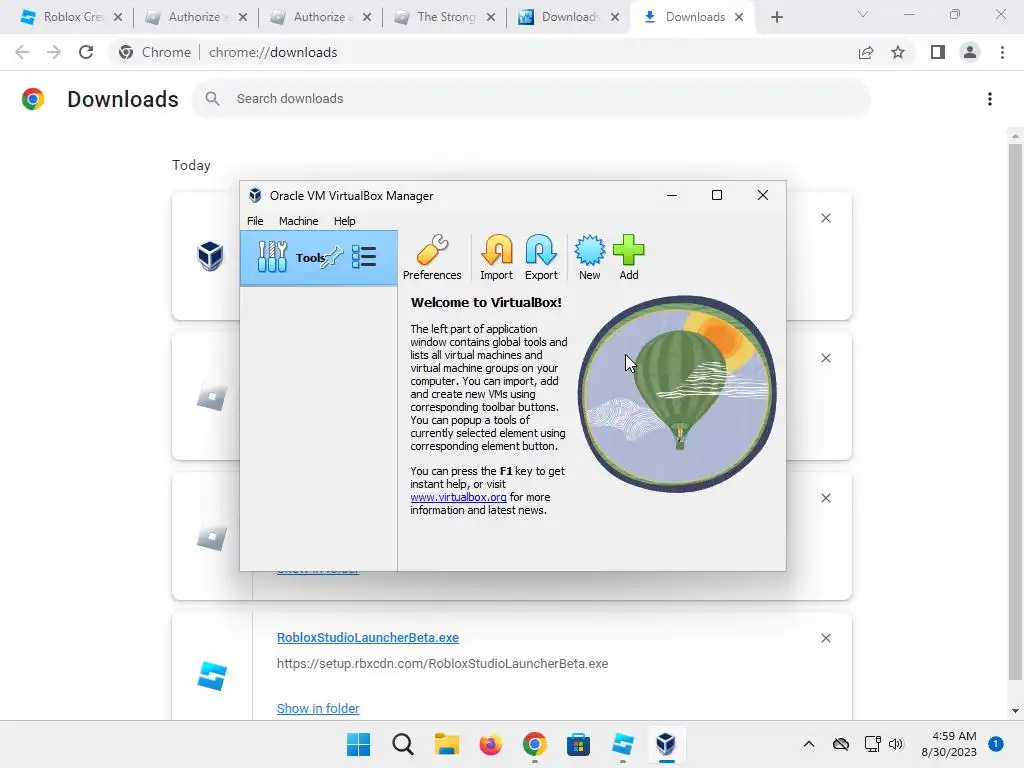Select the Tools item in VirtualBox sidebar
This screenshot has width=1024, height=768.
319,257
